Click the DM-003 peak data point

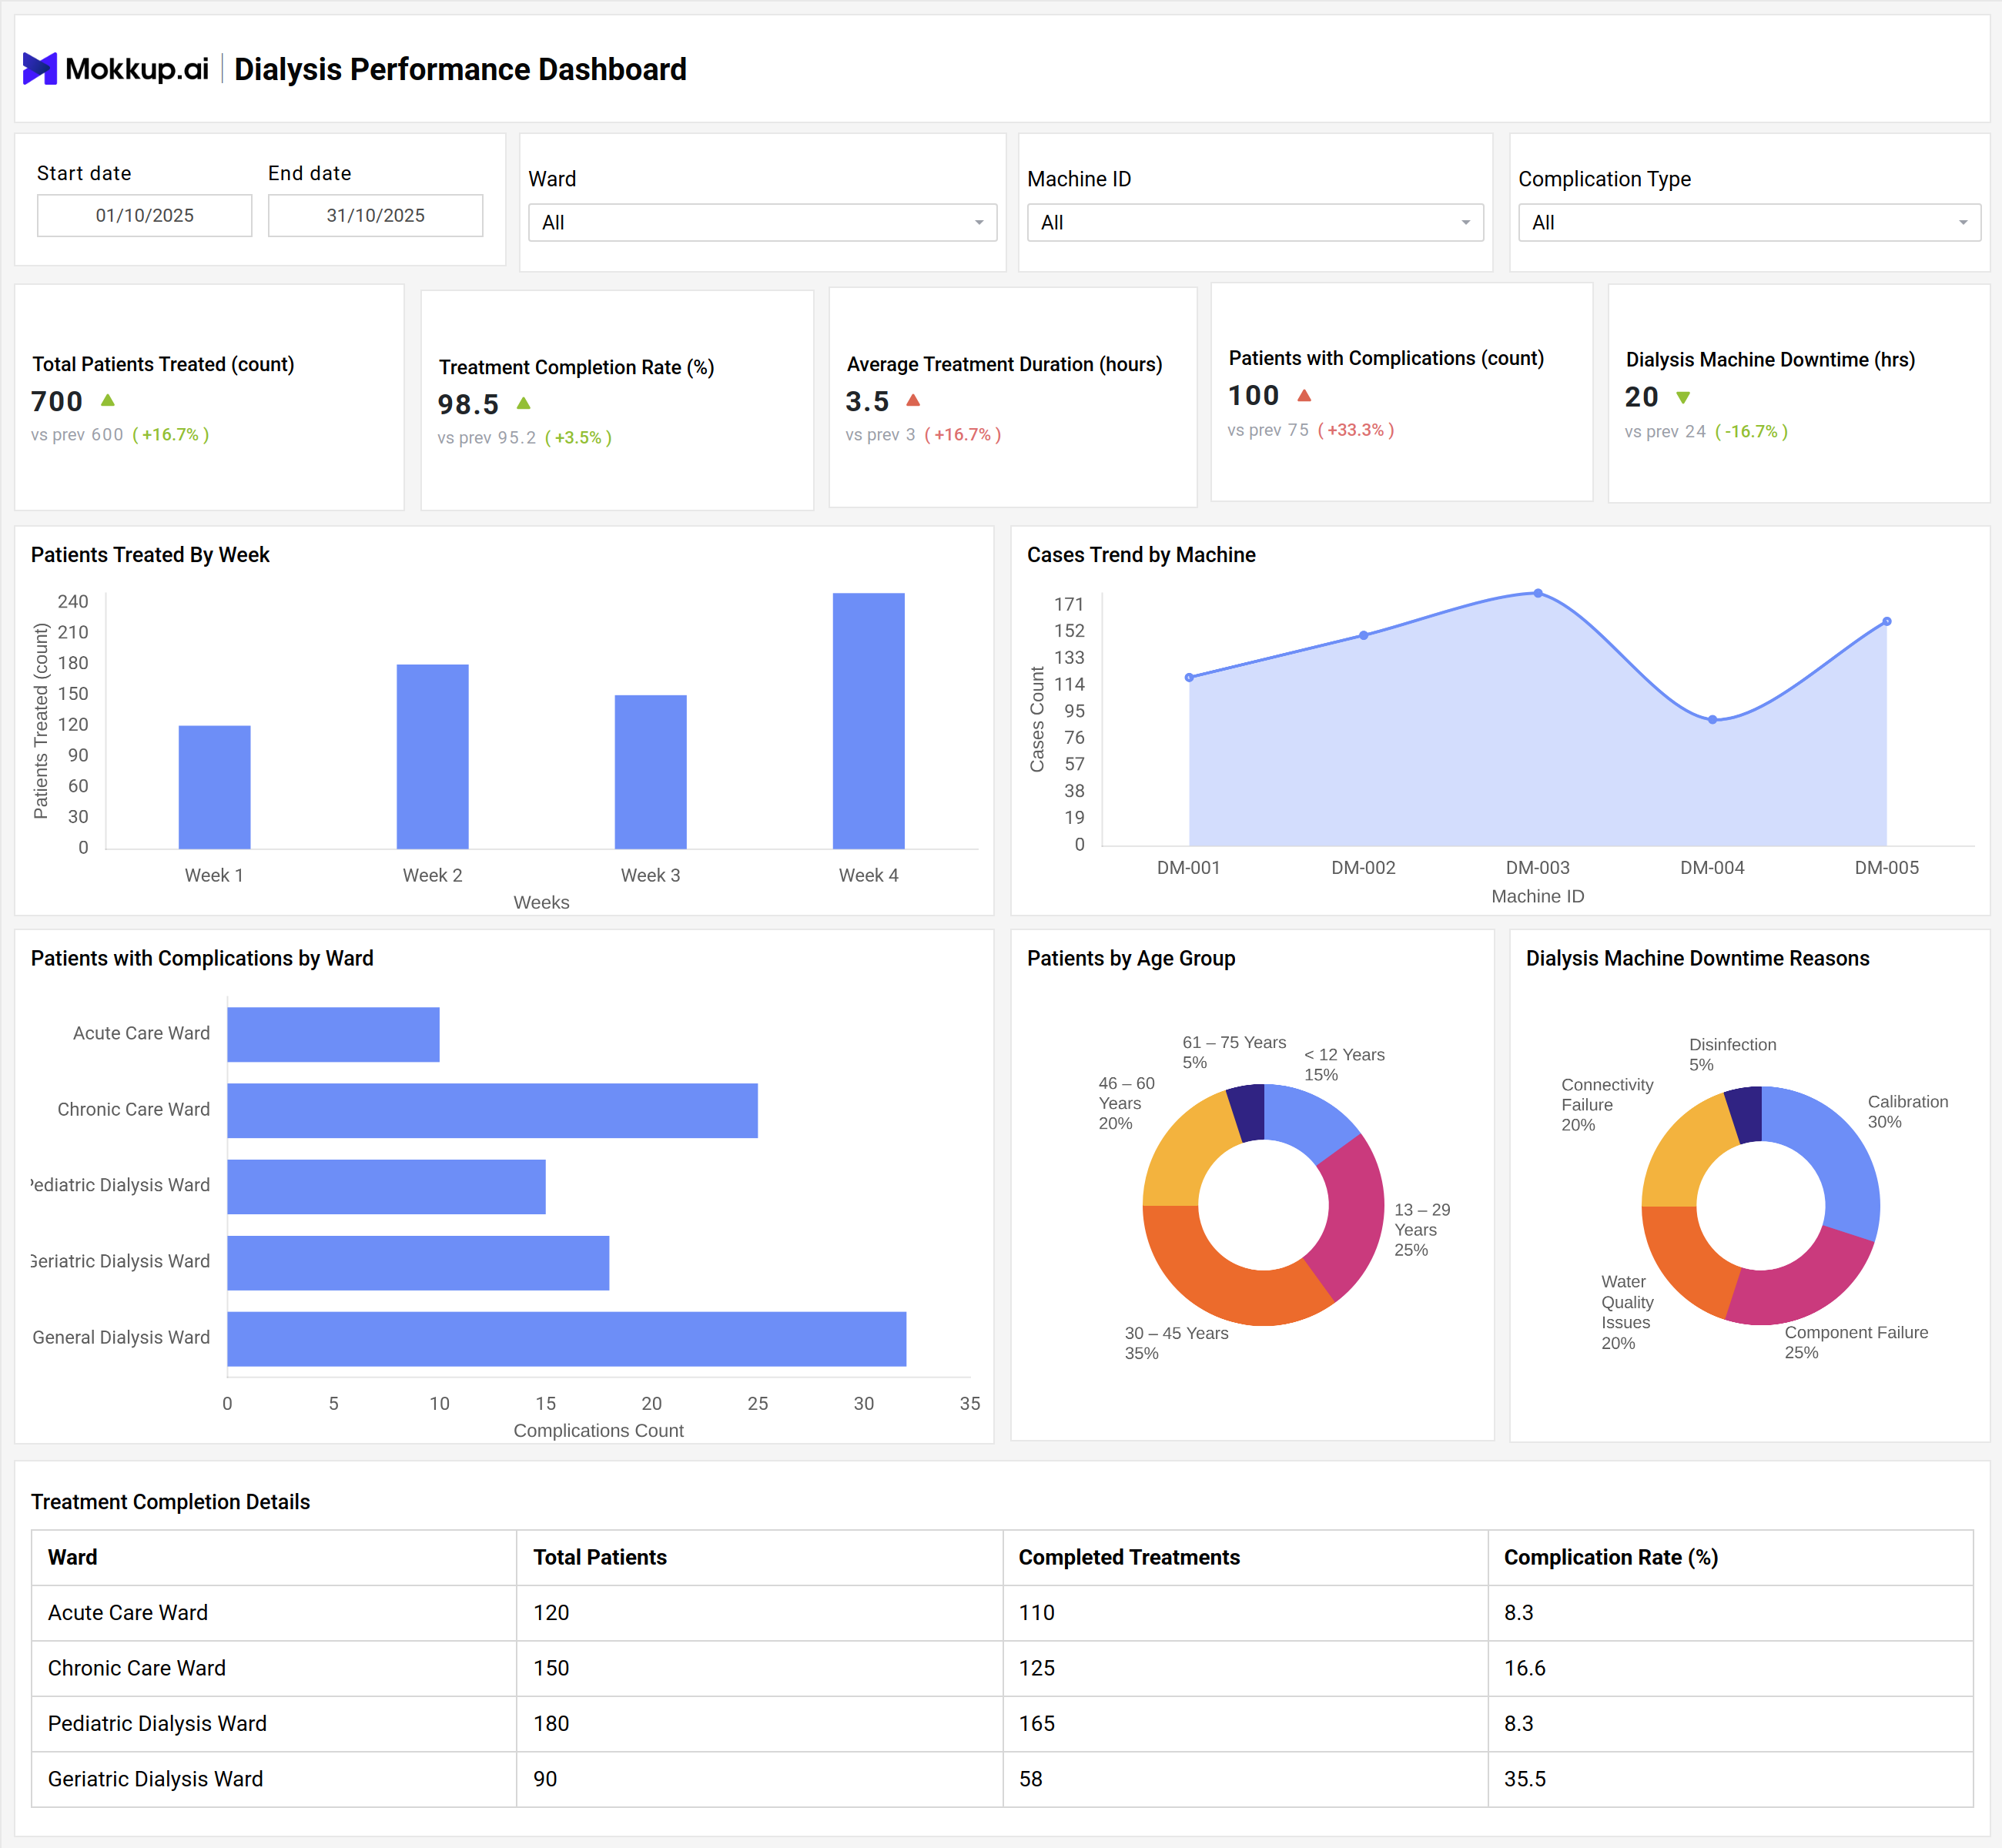(1538, 593)
